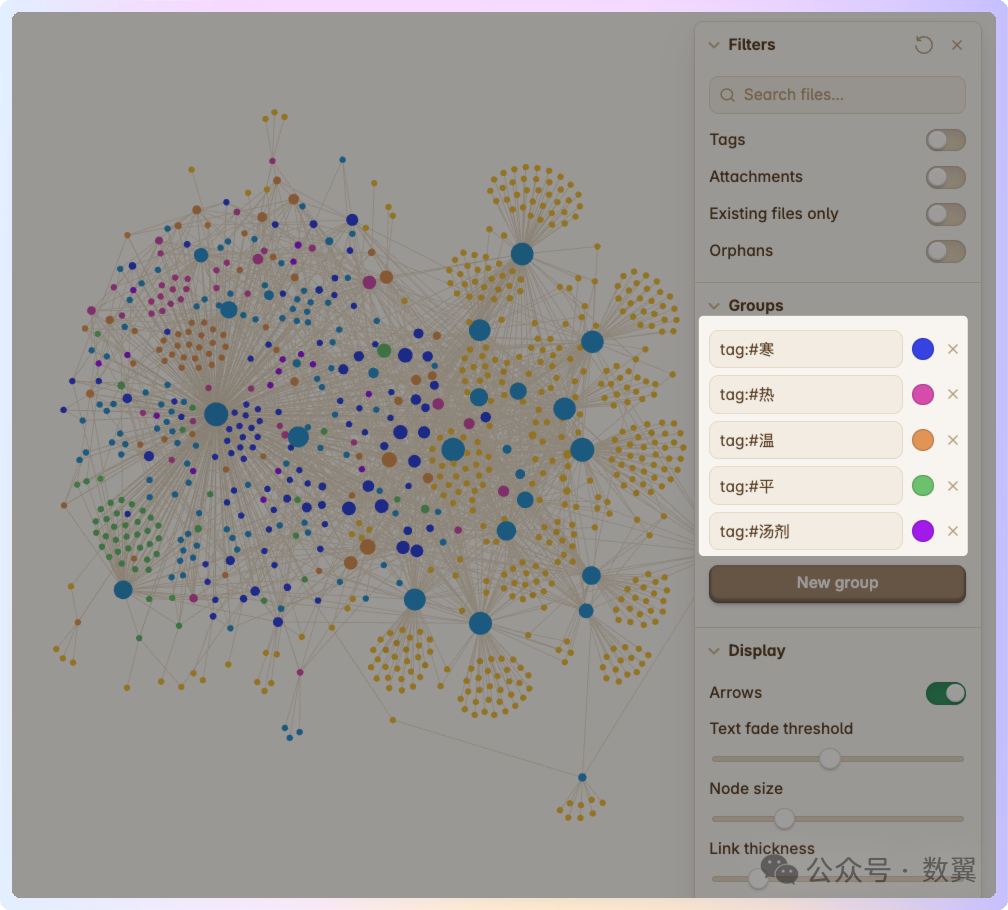Remove the tag:#汤剂 group
Viewport: 1008px width, 910px height.
[953, 531]
